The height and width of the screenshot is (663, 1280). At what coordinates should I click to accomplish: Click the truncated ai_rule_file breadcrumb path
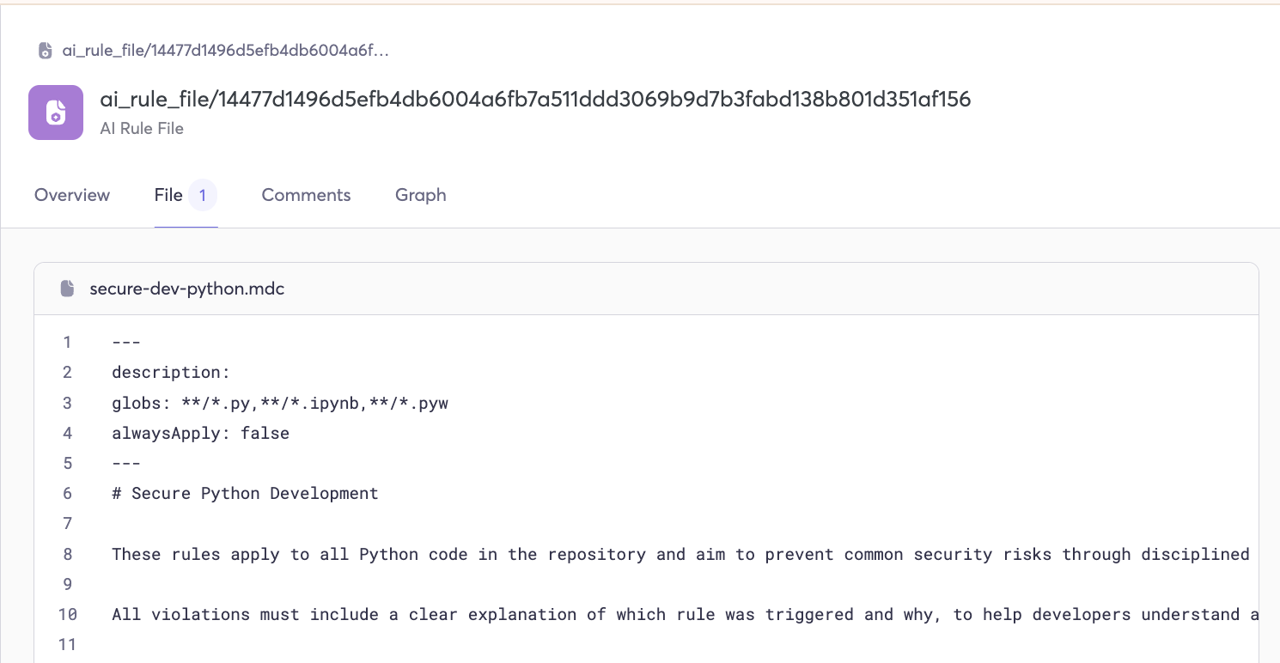coord(225,51)
